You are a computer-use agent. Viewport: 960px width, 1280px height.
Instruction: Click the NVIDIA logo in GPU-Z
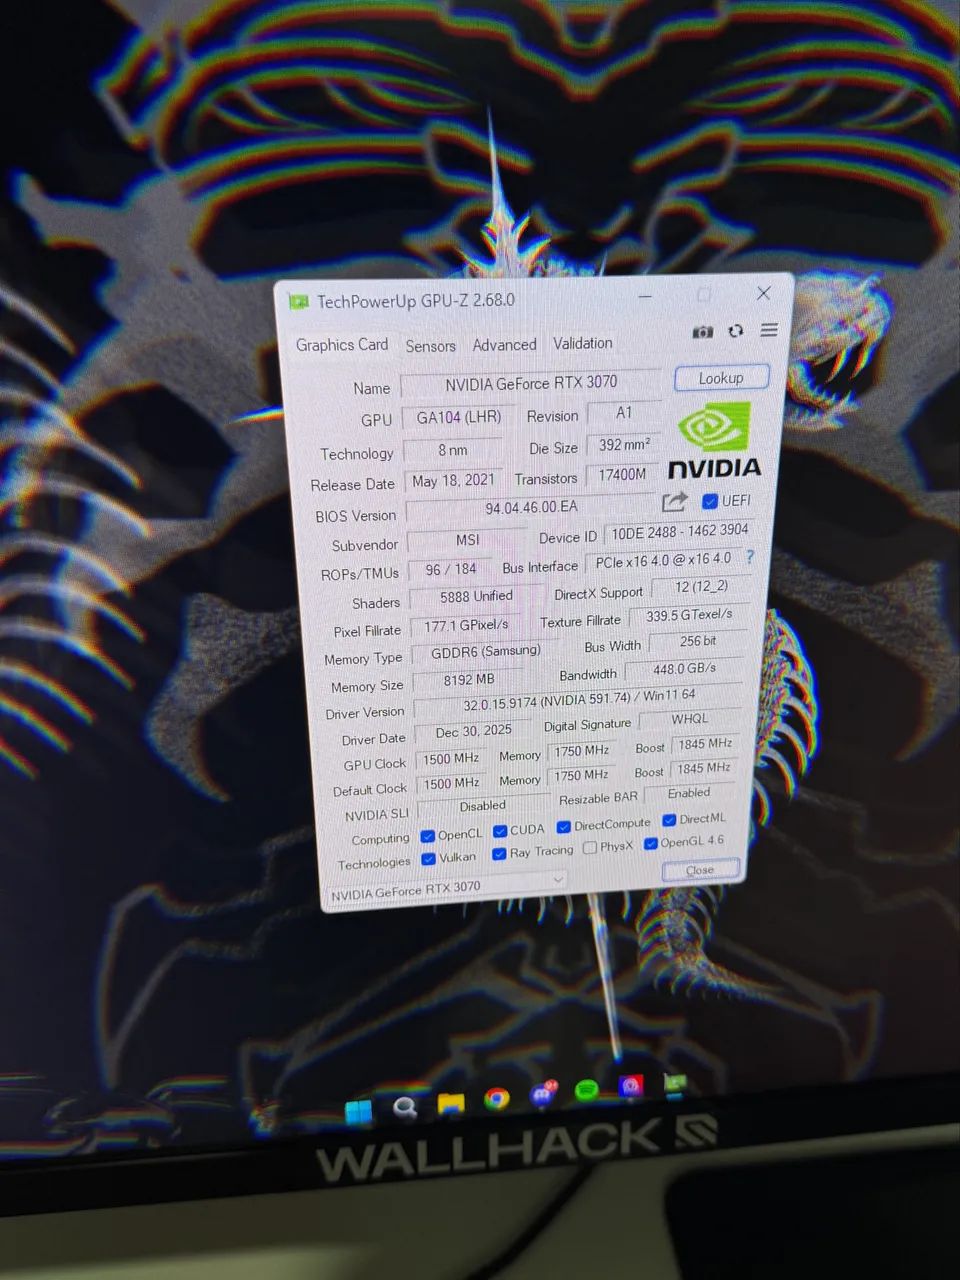click(x=714, y=441)
